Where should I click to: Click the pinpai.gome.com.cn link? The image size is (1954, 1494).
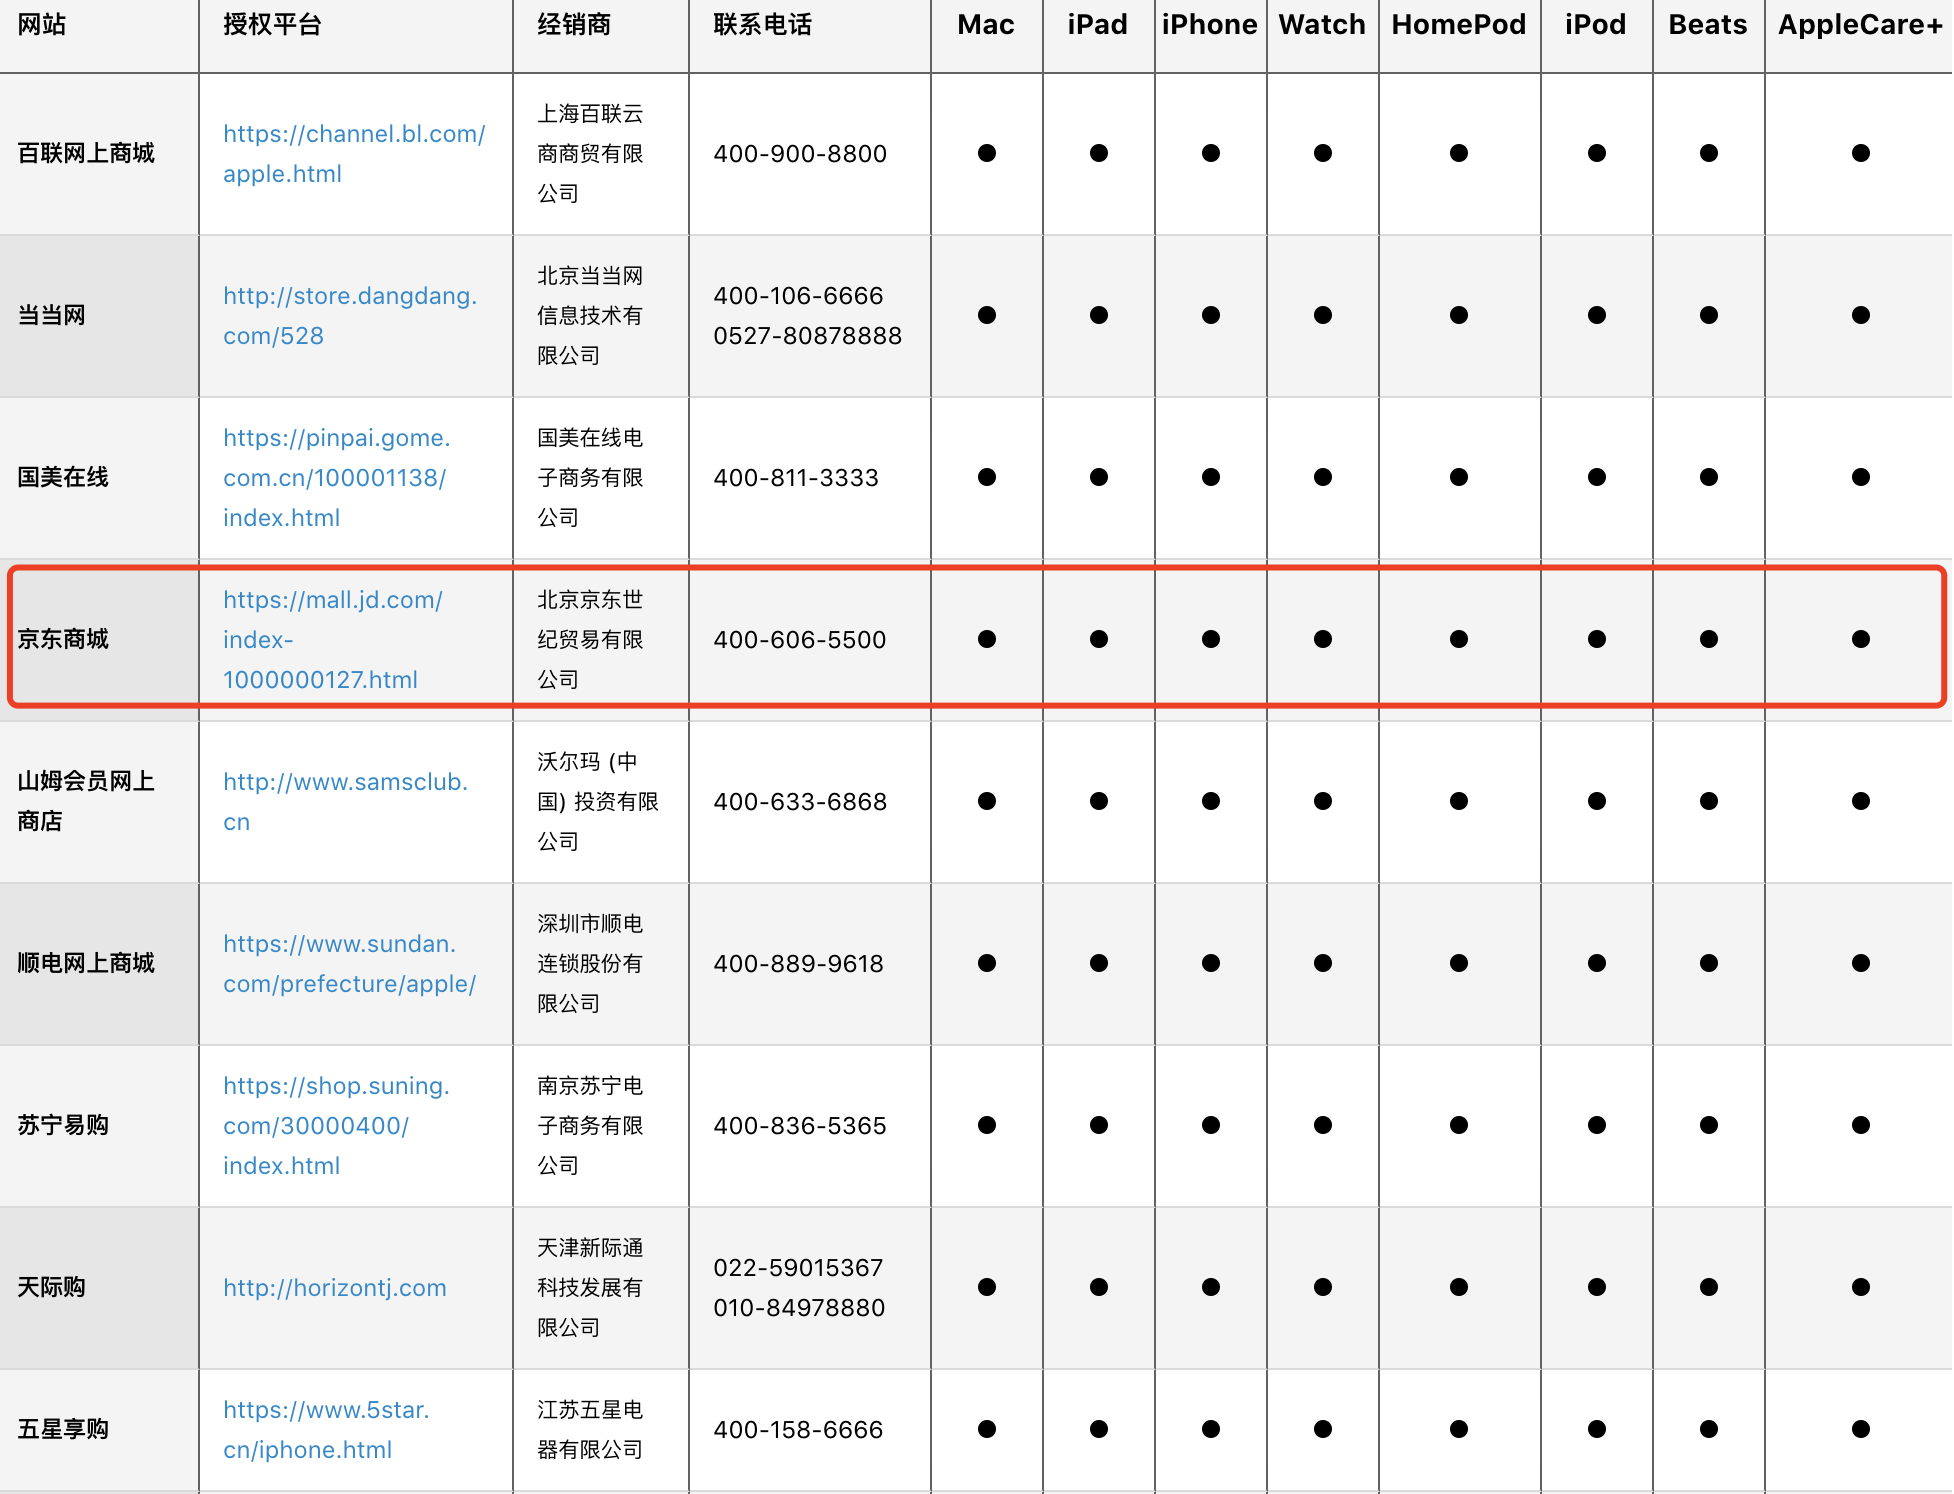point(335,477)
